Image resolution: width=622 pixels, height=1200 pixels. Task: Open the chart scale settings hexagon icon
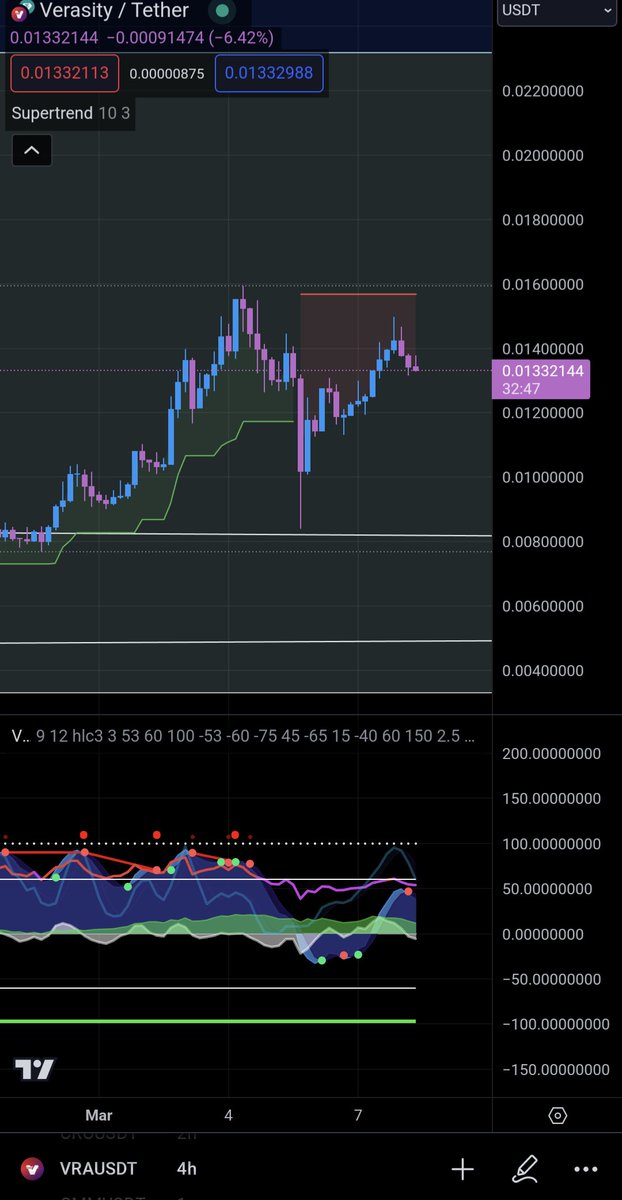(558, 1115)
